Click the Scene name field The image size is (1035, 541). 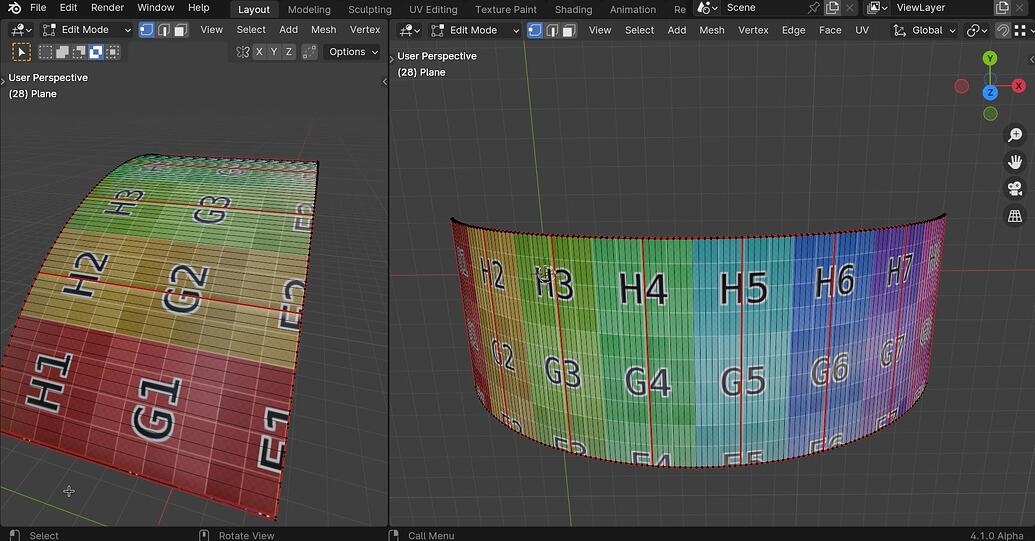tap(762, 8)
